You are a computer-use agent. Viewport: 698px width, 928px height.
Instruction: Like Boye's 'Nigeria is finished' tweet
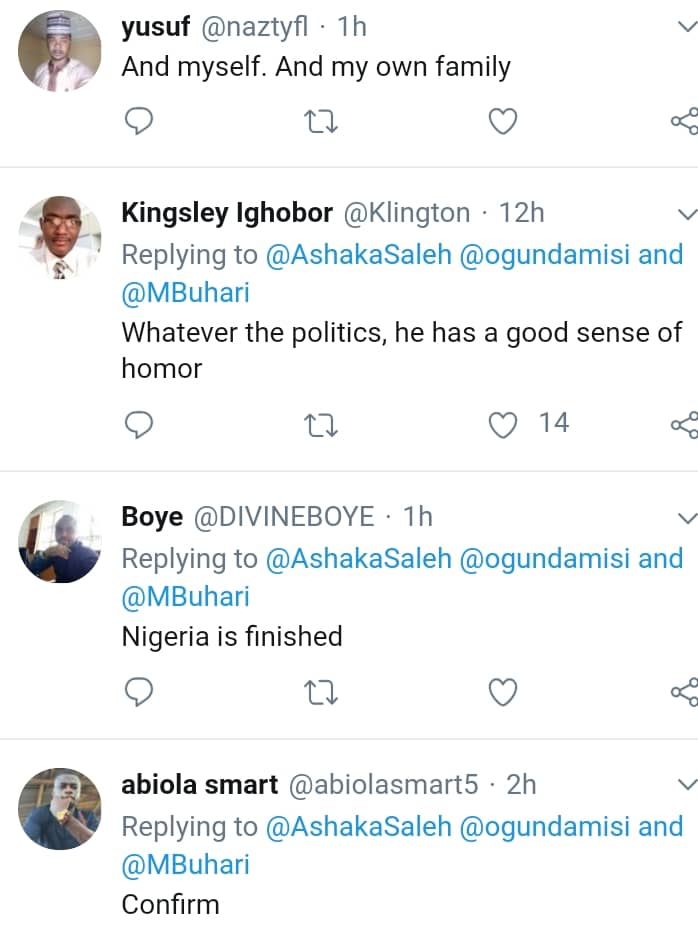502,691
